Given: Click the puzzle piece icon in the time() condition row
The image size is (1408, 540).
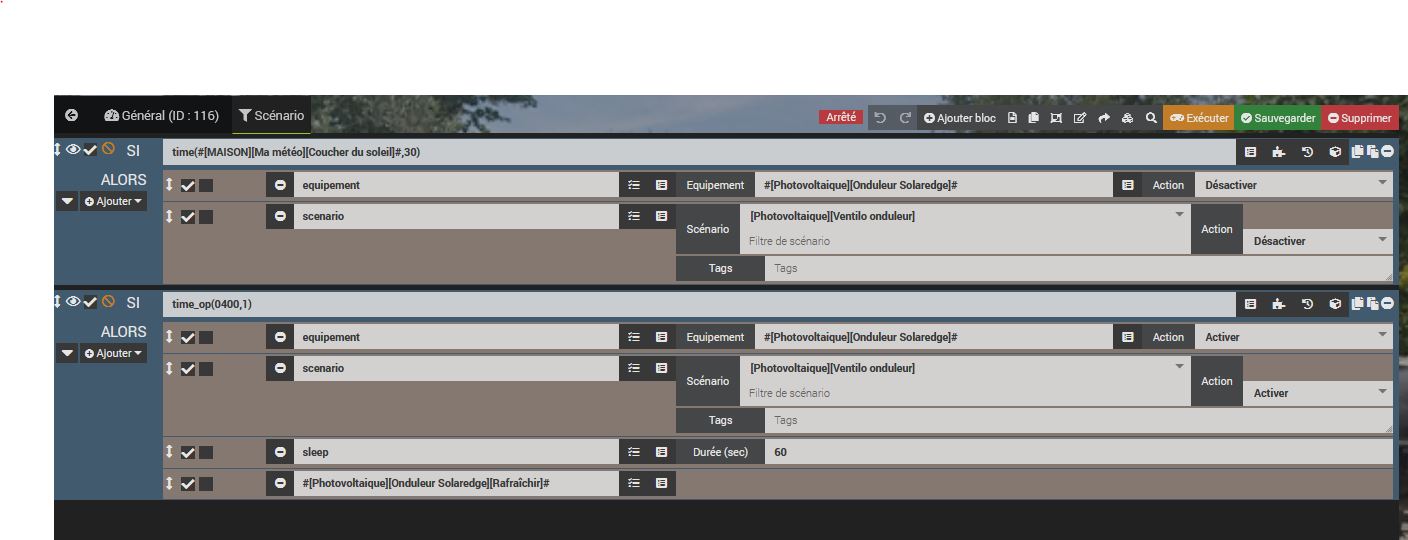Looking at the screenshot, I should point(1279,152).
